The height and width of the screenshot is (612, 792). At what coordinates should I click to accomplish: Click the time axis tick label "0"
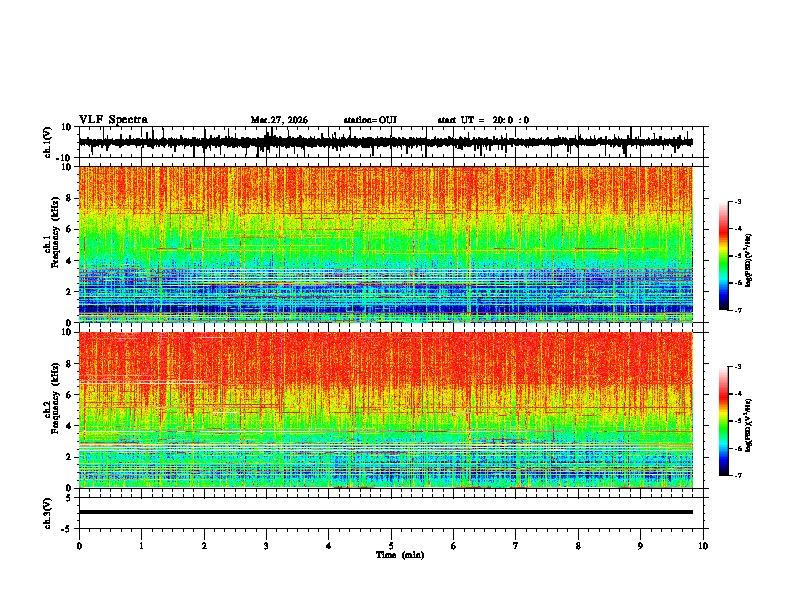pos(79,546)
